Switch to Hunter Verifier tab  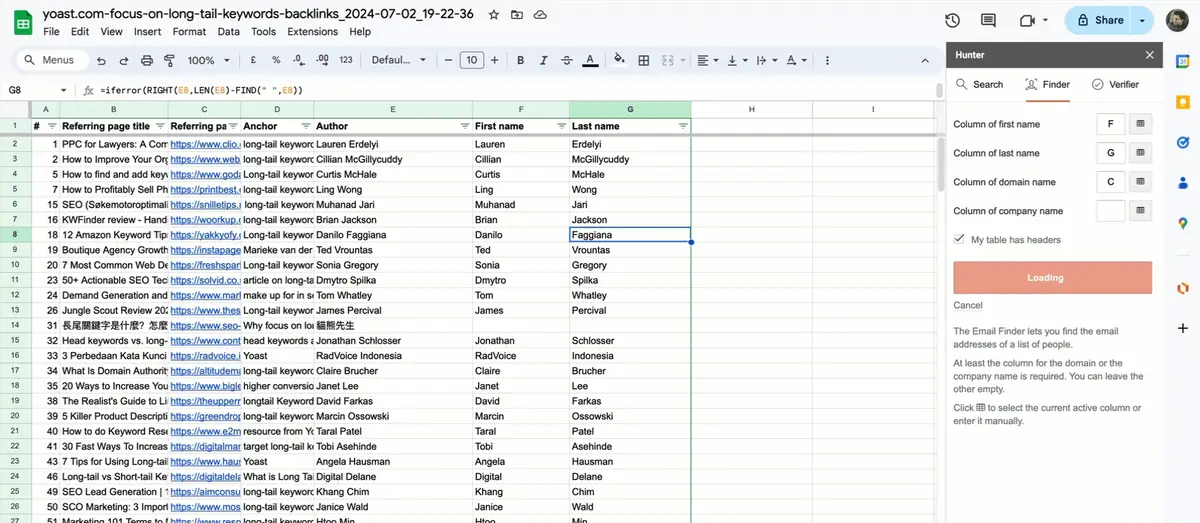point(1115,84)
